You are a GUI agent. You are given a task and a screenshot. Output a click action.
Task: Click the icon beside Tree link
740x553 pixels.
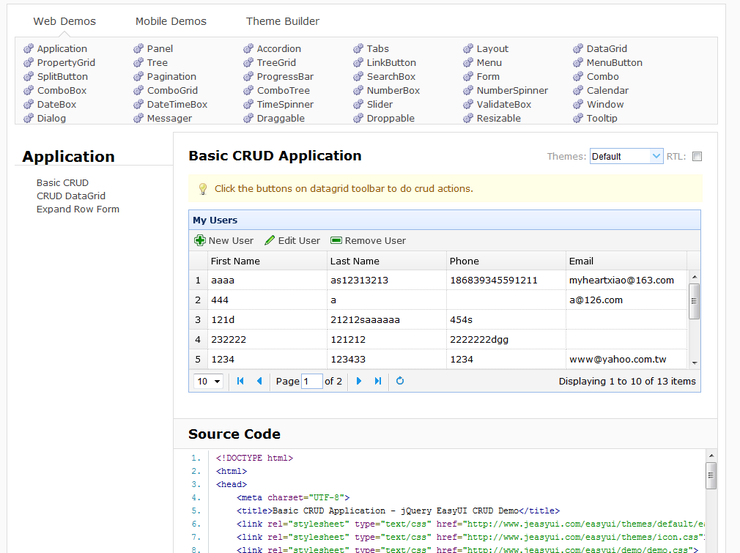(x=138, y=63)
